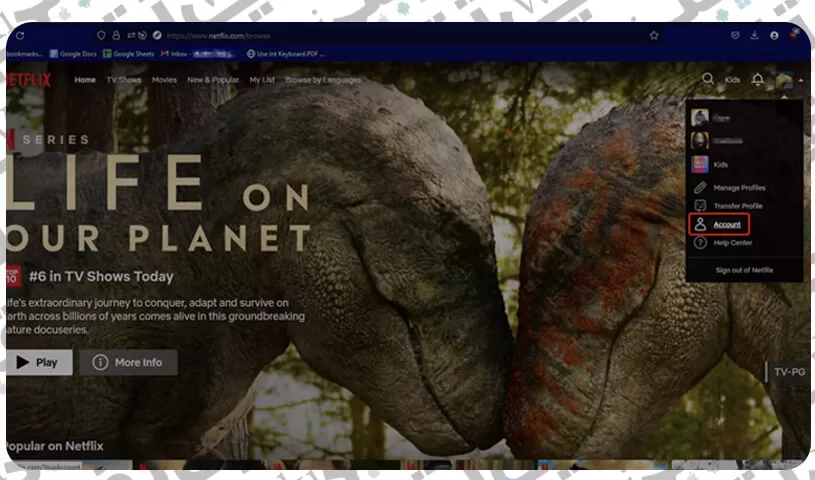This screenshot has height=480, width=815.
Task: Reload the page with the refresh icon
Action: pos(20,35)
